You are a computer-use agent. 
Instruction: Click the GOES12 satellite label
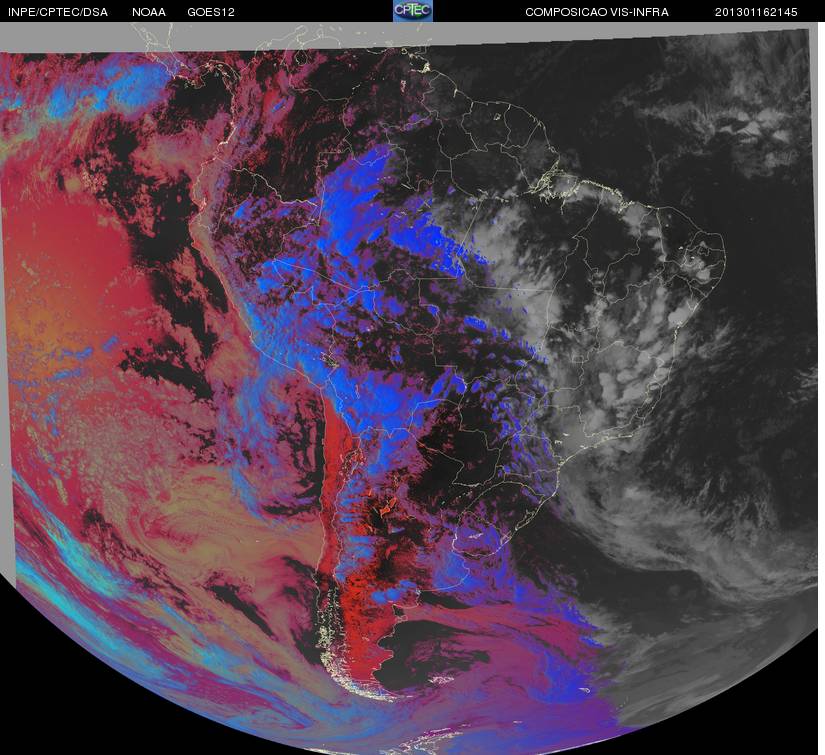[x=211, y=12]
